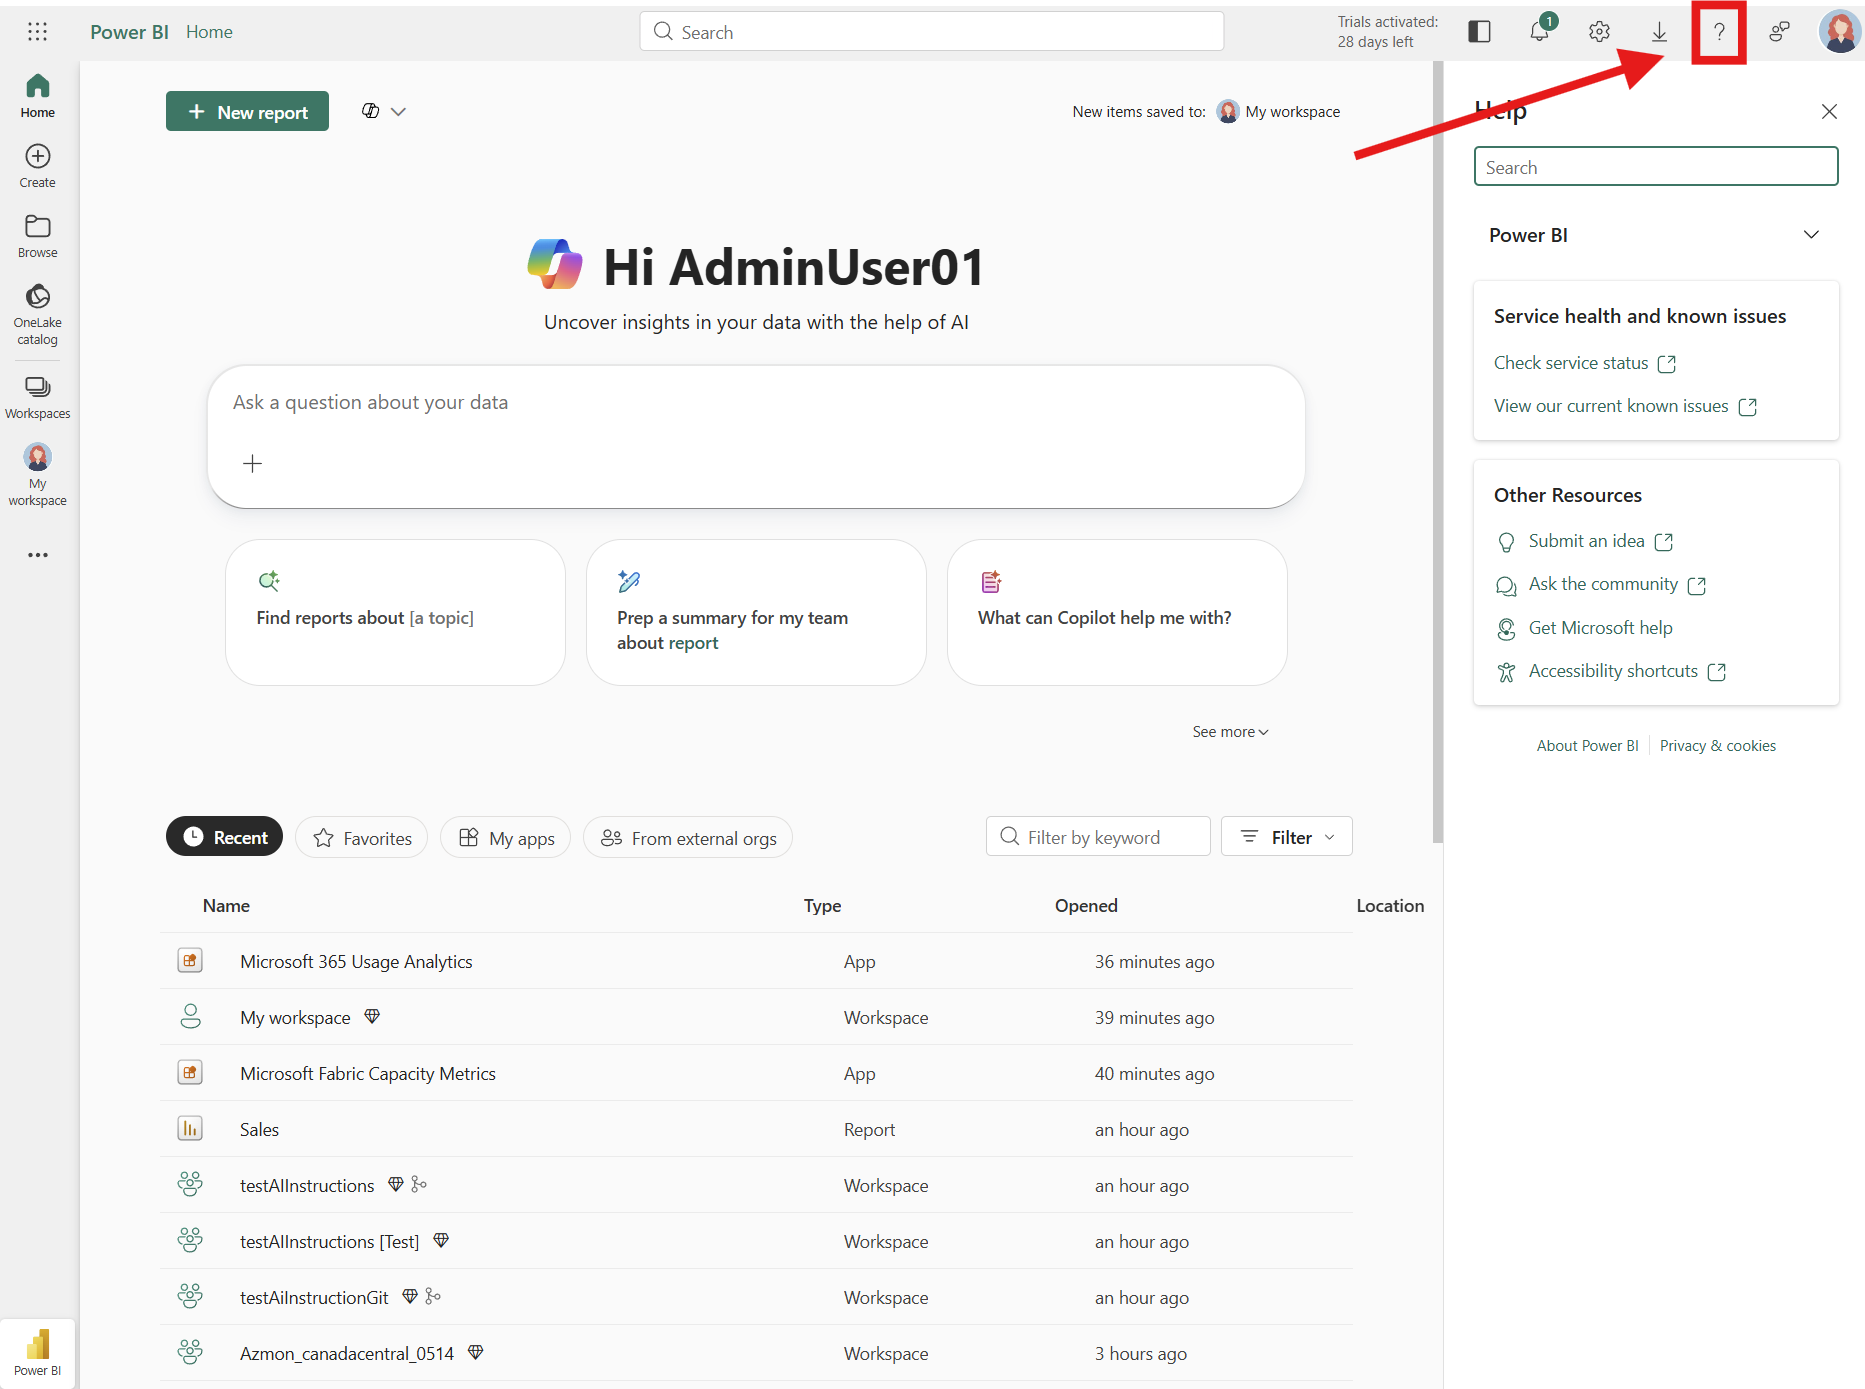The height and width of the screenshot is (1389, 1865).
Task: Open the Sales report
Action: coord(259,1130)
